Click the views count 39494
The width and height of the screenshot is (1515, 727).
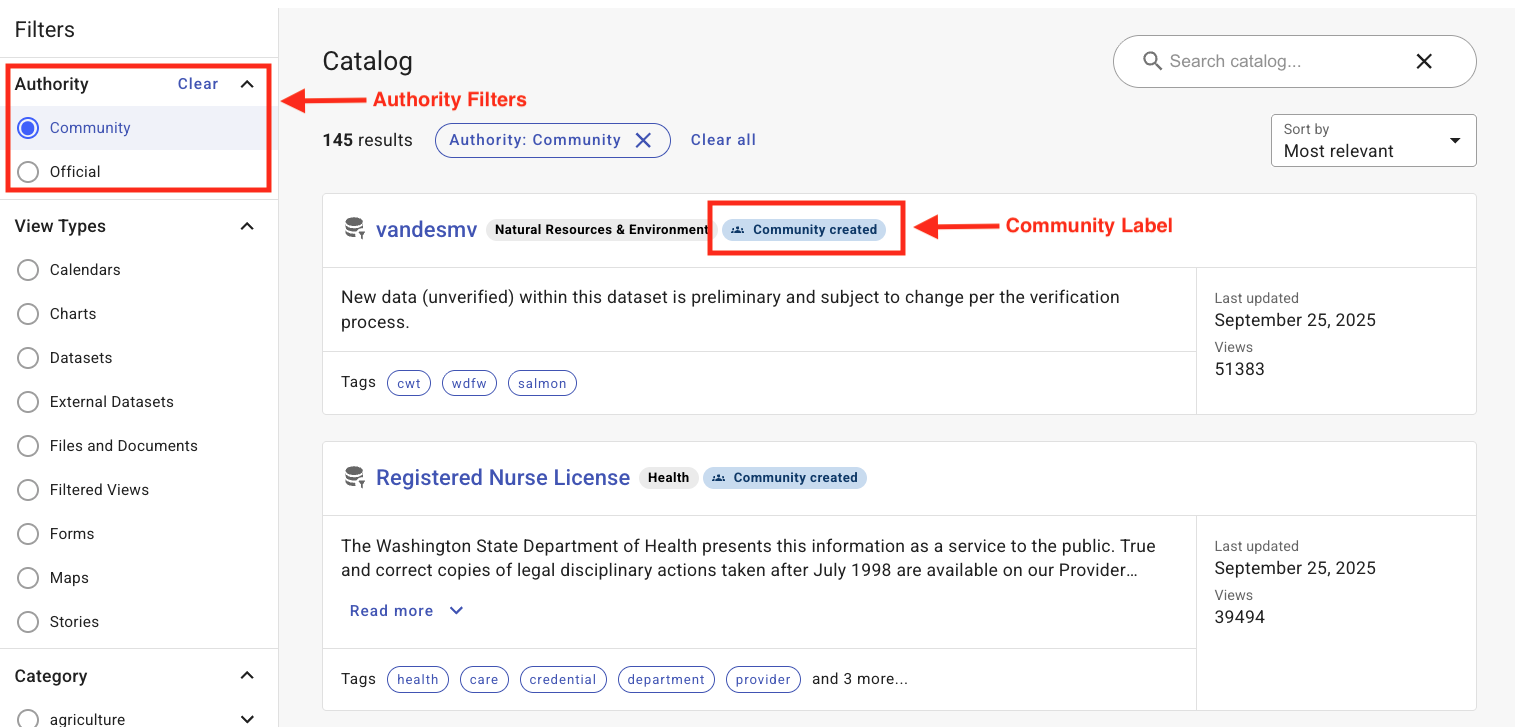[1239, 617]
